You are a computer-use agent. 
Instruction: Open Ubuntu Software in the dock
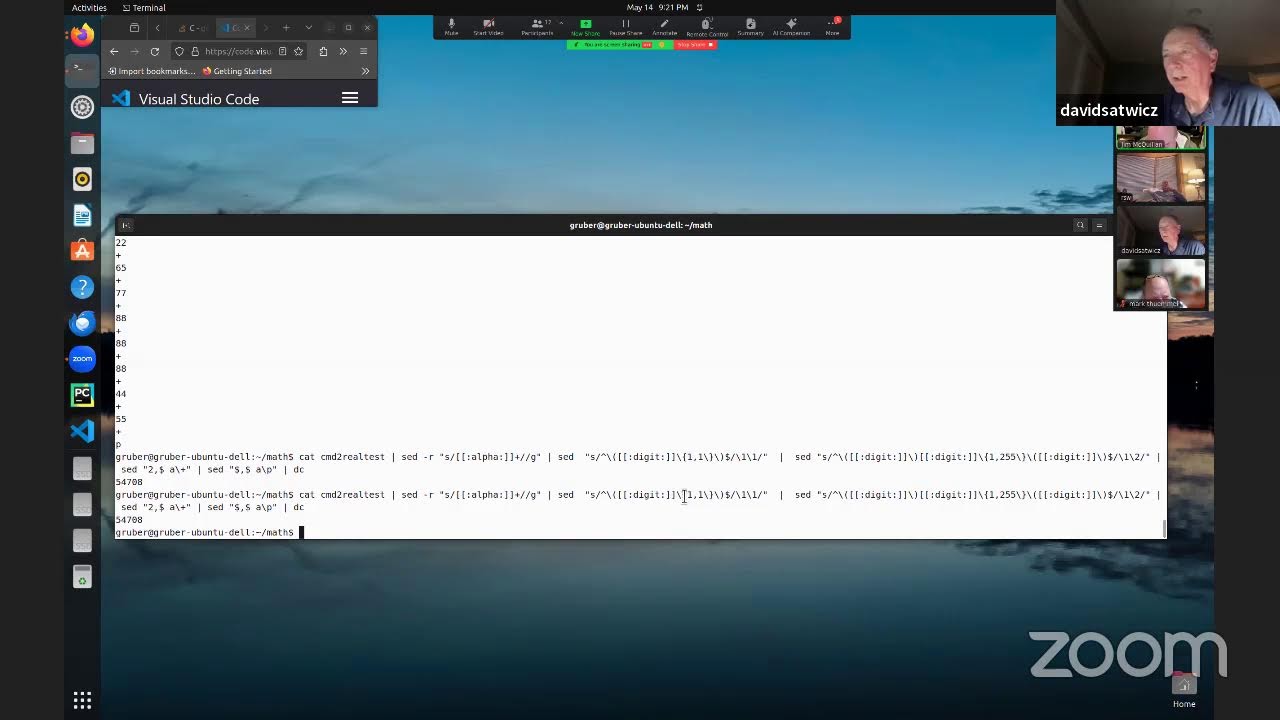click(82, 251)
